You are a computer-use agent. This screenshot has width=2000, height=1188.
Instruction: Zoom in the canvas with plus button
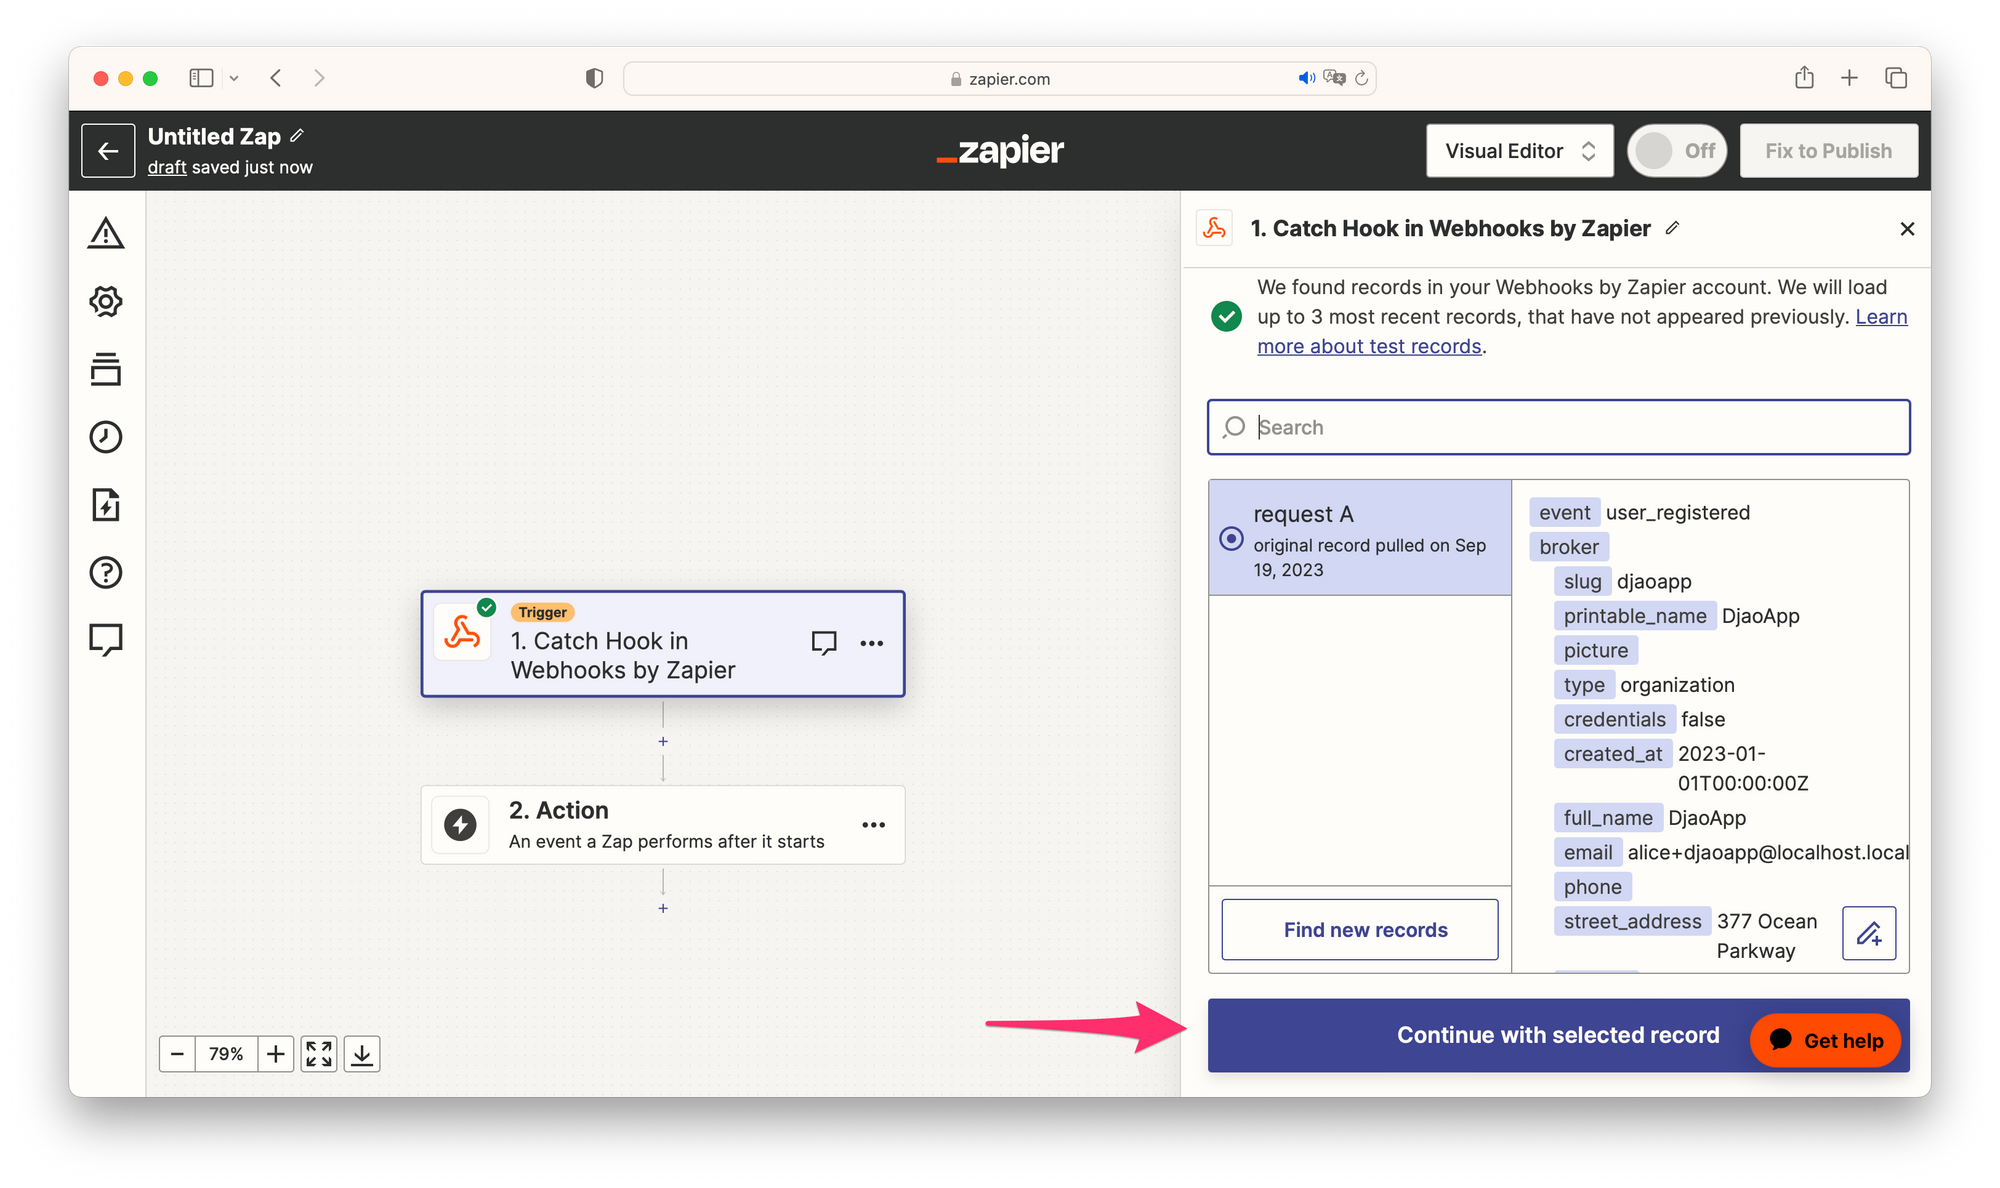coord(276,1054)
